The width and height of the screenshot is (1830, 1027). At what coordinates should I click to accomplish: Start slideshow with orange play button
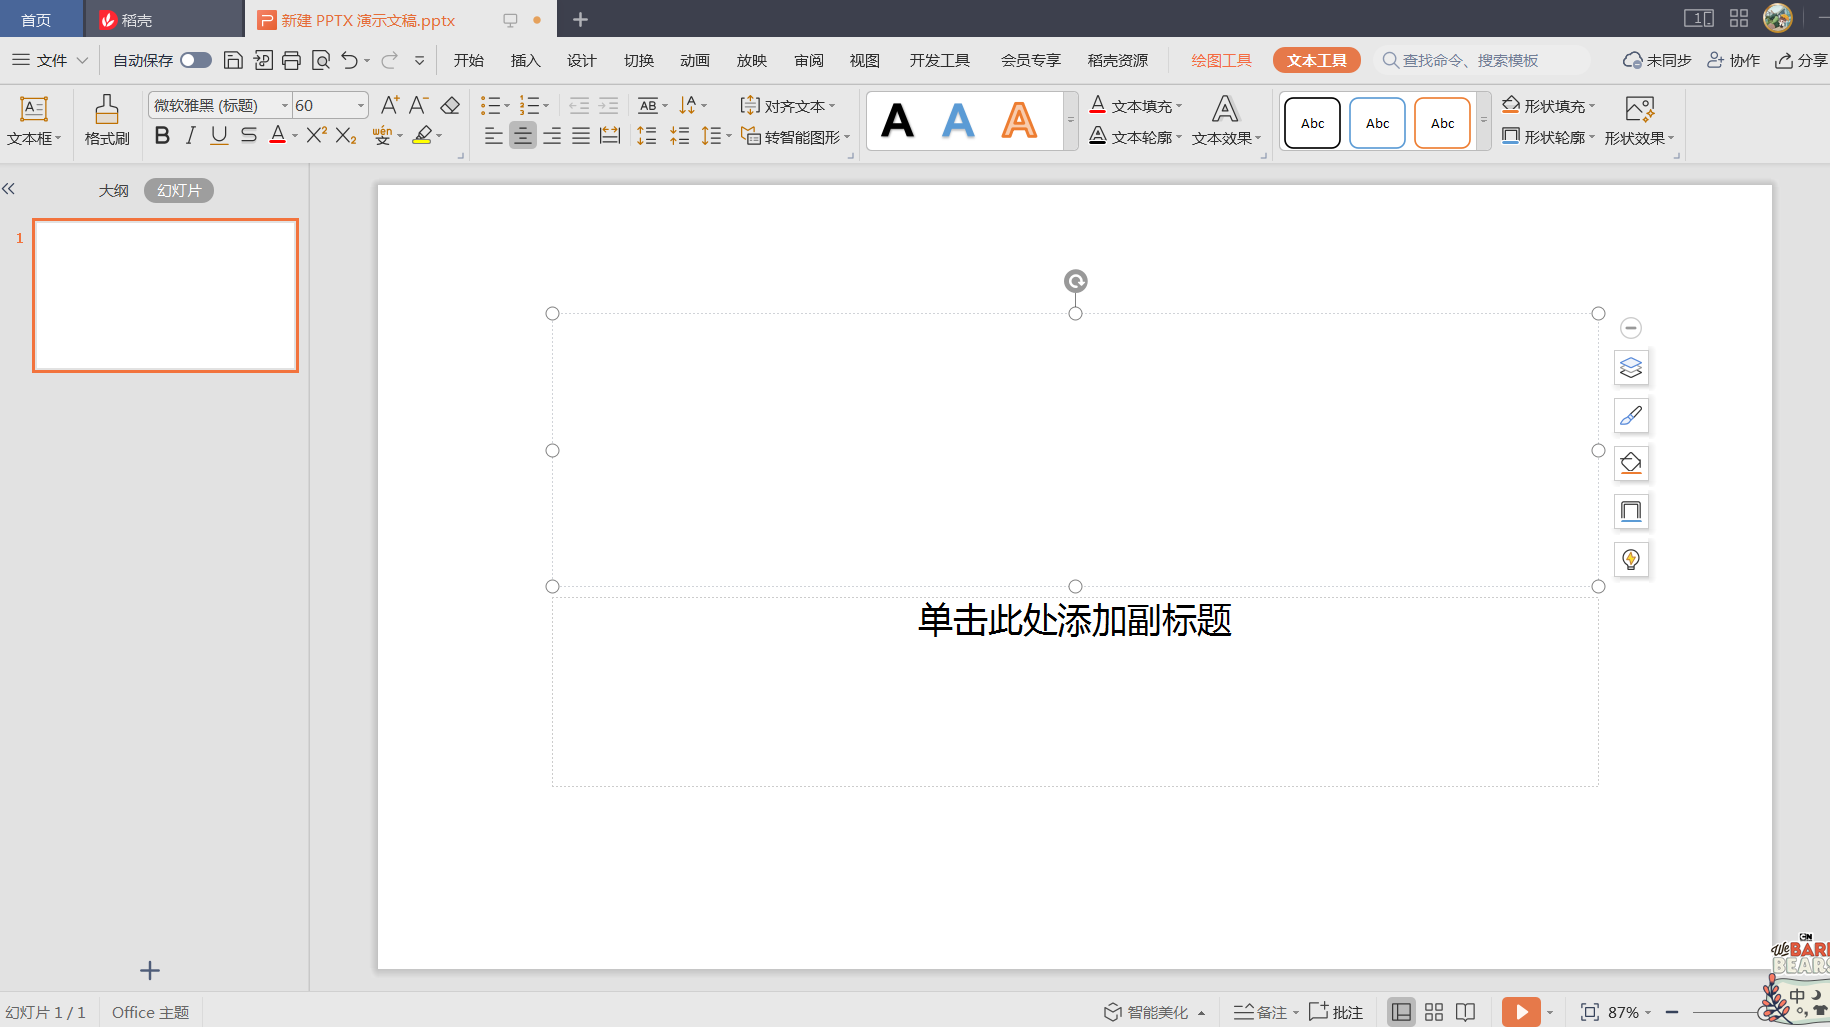(1521, 1012)
